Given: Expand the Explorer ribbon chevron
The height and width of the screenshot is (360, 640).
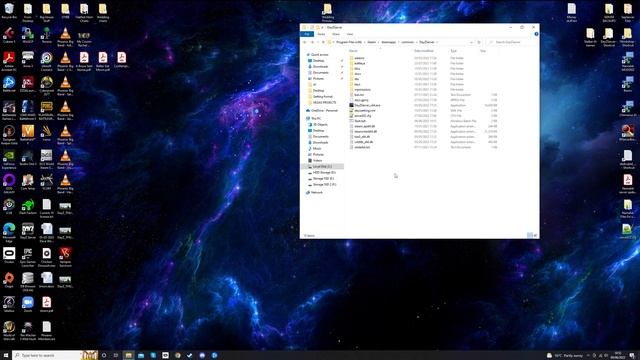Looking at the screenshot, I should pos(531,34).
